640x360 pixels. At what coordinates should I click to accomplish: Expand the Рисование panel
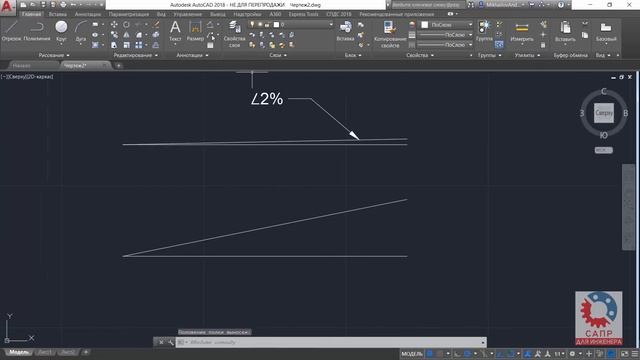tap(54, 55)
